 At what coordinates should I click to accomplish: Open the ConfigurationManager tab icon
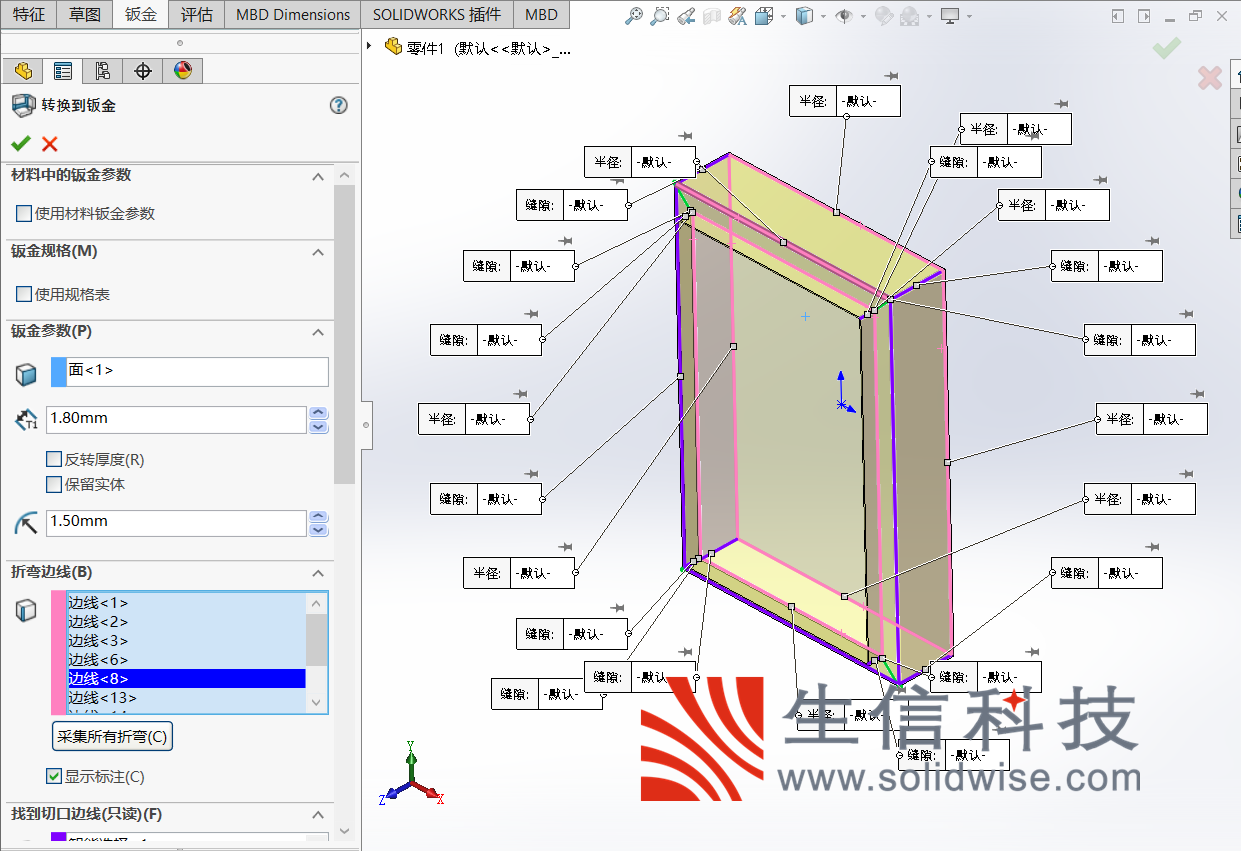coord(103,71)
